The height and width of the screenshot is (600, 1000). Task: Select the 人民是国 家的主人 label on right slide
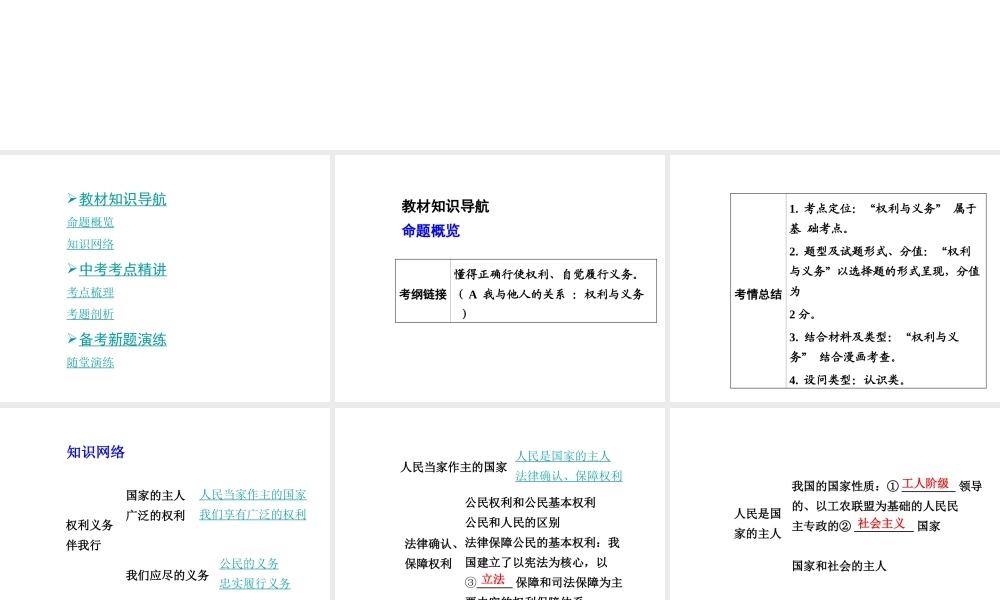click(758, 523)
